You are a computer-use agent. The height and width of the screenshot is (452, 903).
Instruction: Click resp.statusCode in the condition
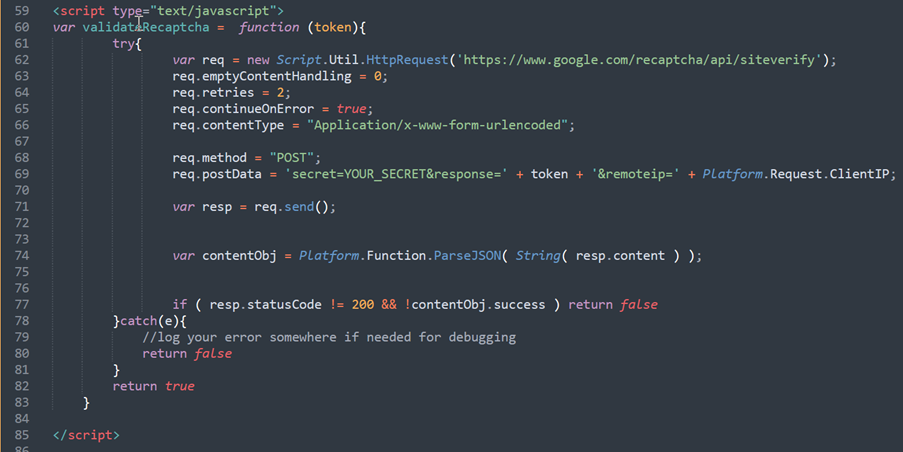[265, 305]
